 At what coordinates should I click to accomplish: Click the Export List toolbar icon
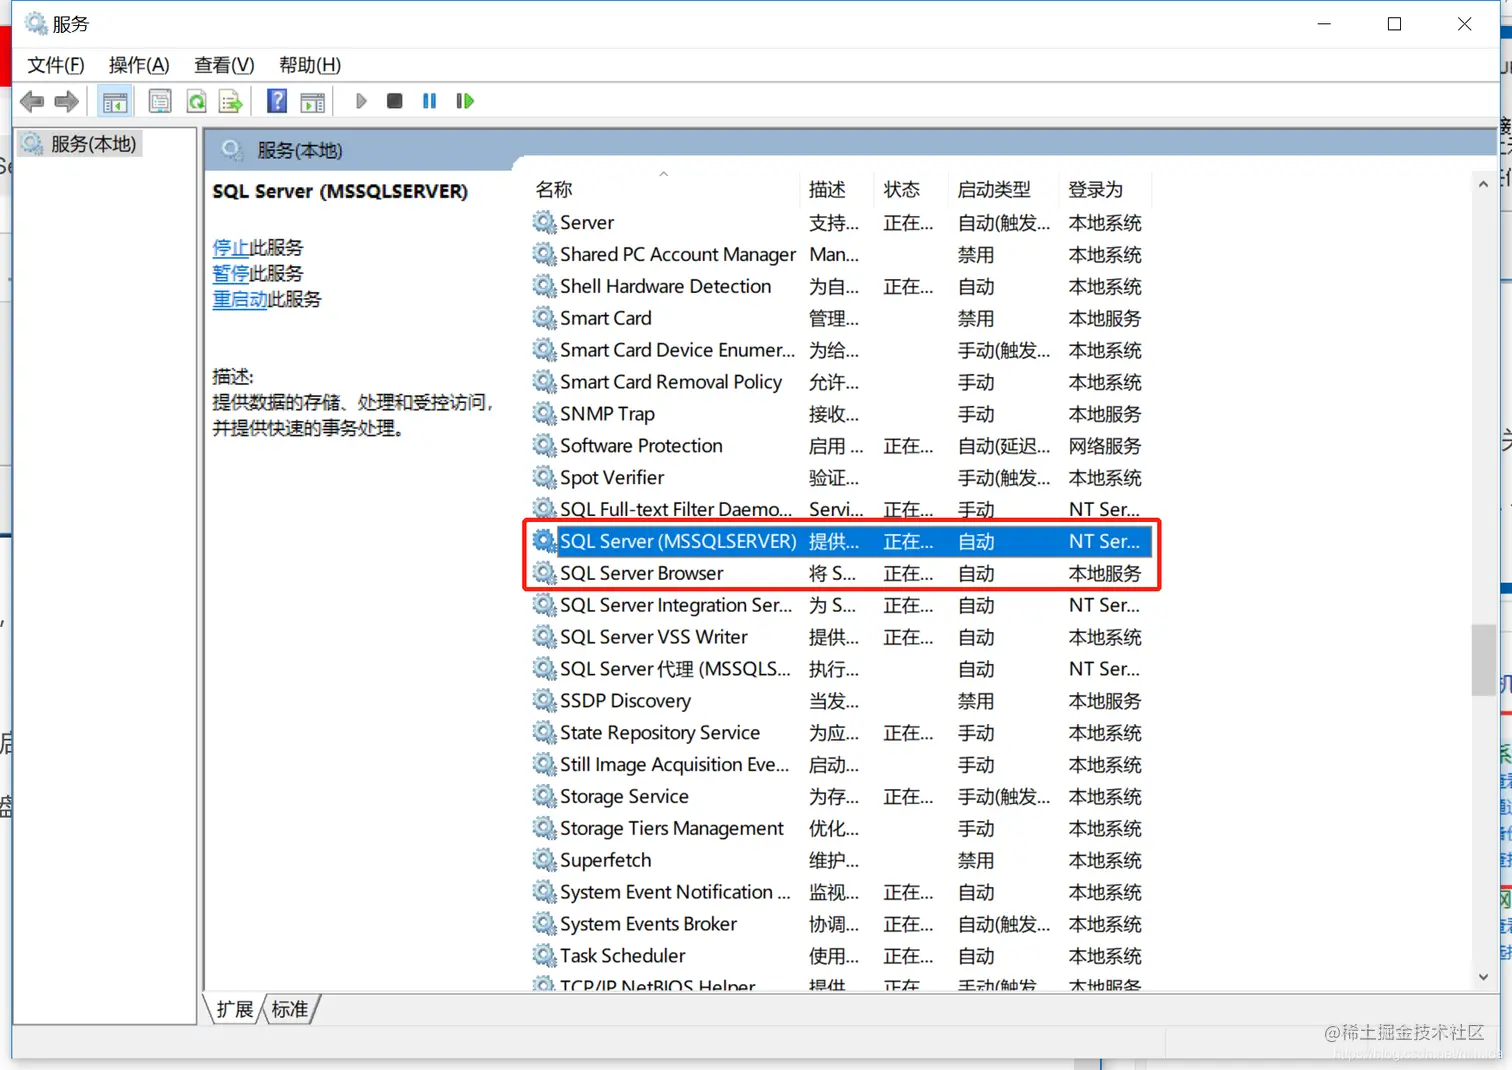[x=231, y=101]
